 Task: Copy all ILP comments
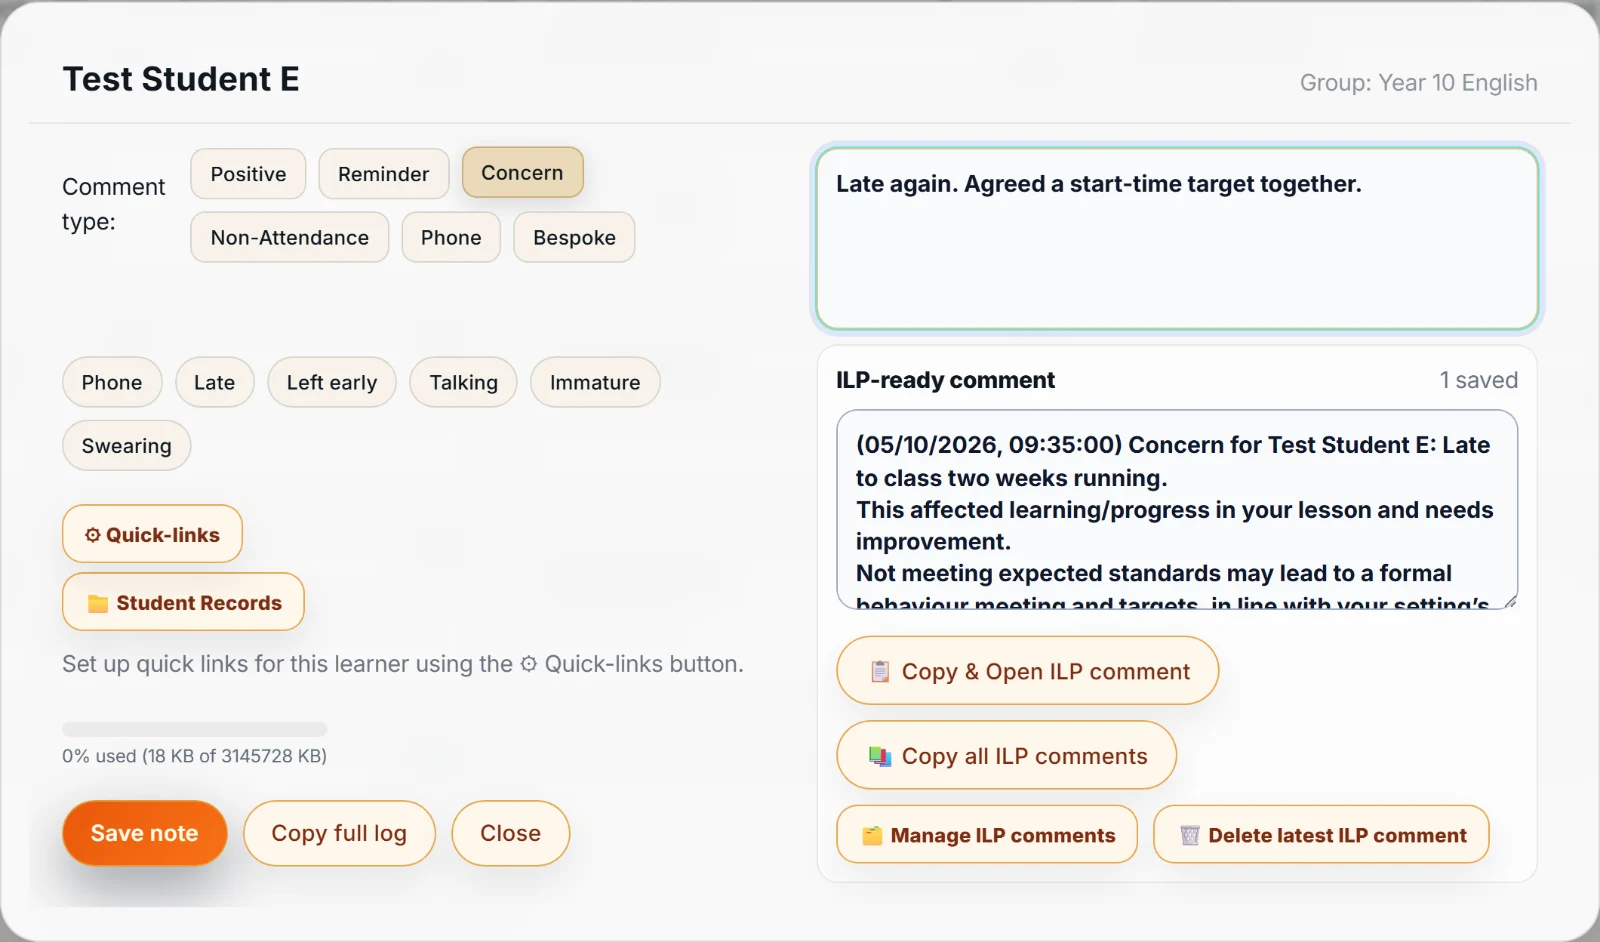point(1006,756)
